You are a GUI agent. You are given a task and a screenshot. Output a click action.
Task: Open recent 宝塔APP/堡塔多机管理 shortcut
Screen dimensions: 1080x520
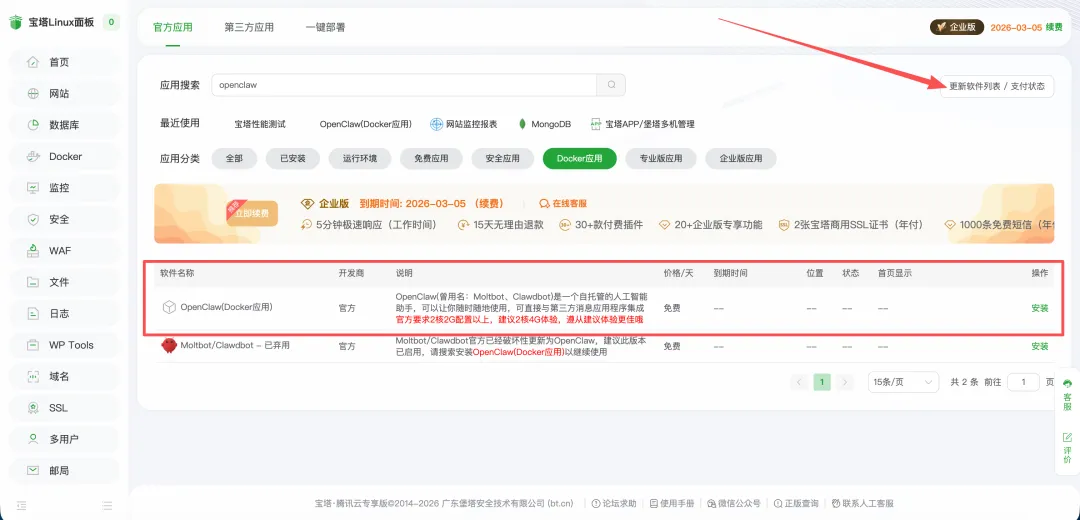pyautogui.click(x=642, y=125)
